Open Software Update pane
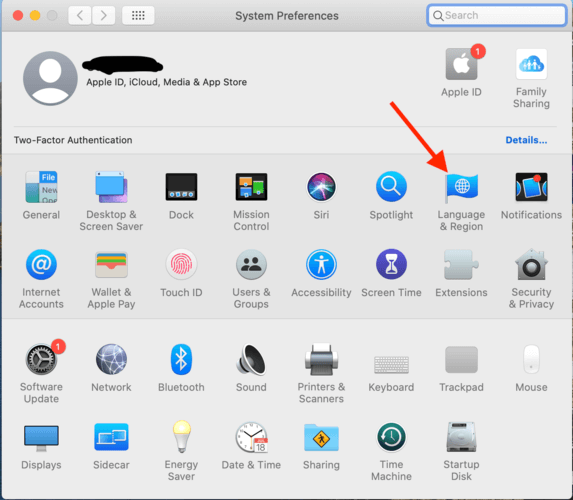The height and width of the screenshot is (500, 573). coord(41,359)
